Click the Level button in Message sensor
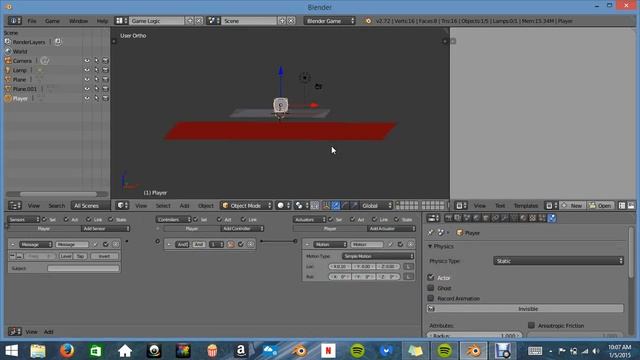This screenshot has height=360, width=640. pos(65,256)
